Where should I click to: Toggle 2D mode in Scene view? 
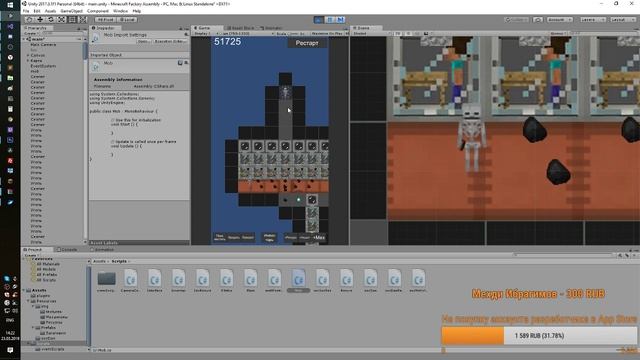398,33
